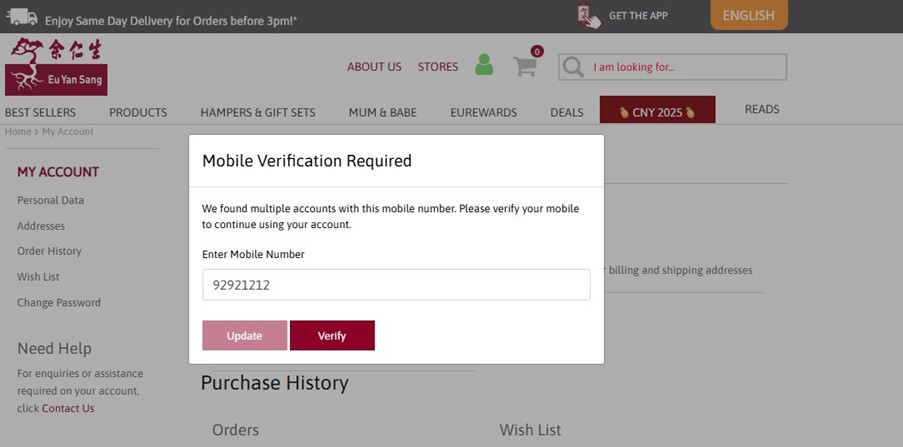This screenshot has height=447, width=903.
Task: Open Change Password in My Account
Action: [59, 302]
